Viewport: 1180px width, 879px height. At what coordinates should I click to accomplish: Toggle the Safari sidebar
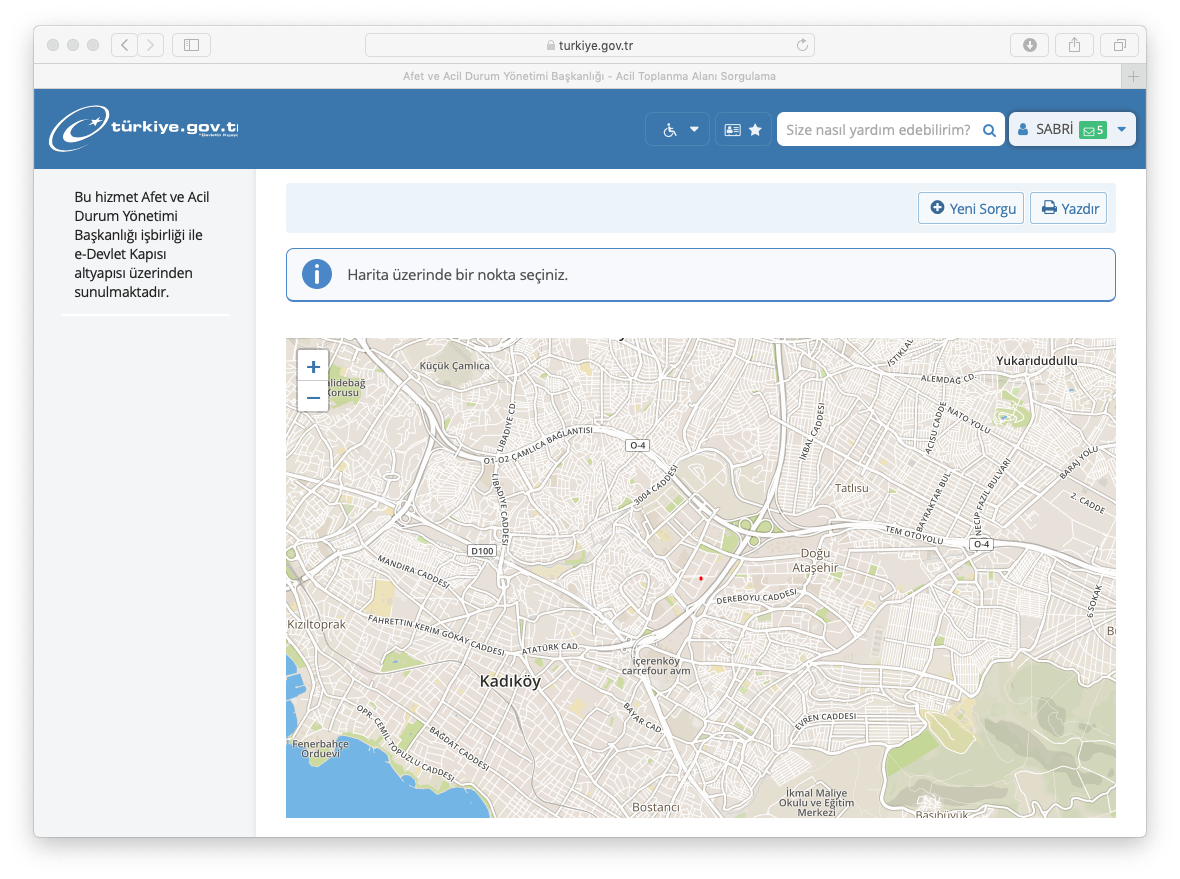tap(191, 45)
